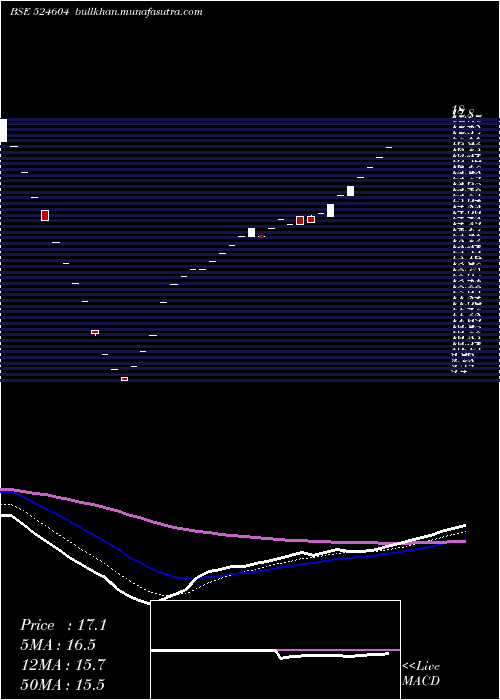Click the 'Price : 17.1' value
Viewport: 500px width, 700px height.
[x=63, y=625]
